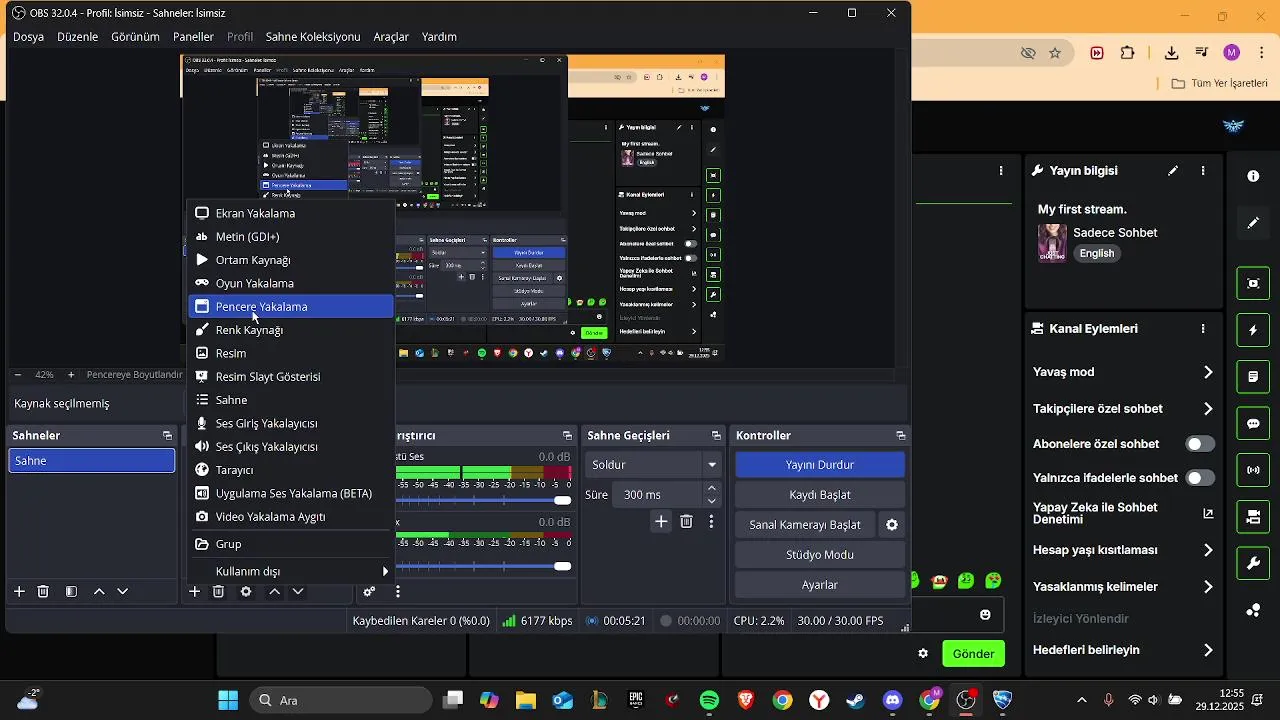The image size is (1280, 720).
Task: Open the Sahne Koleksiyonu menu
Action: [313, 37]
